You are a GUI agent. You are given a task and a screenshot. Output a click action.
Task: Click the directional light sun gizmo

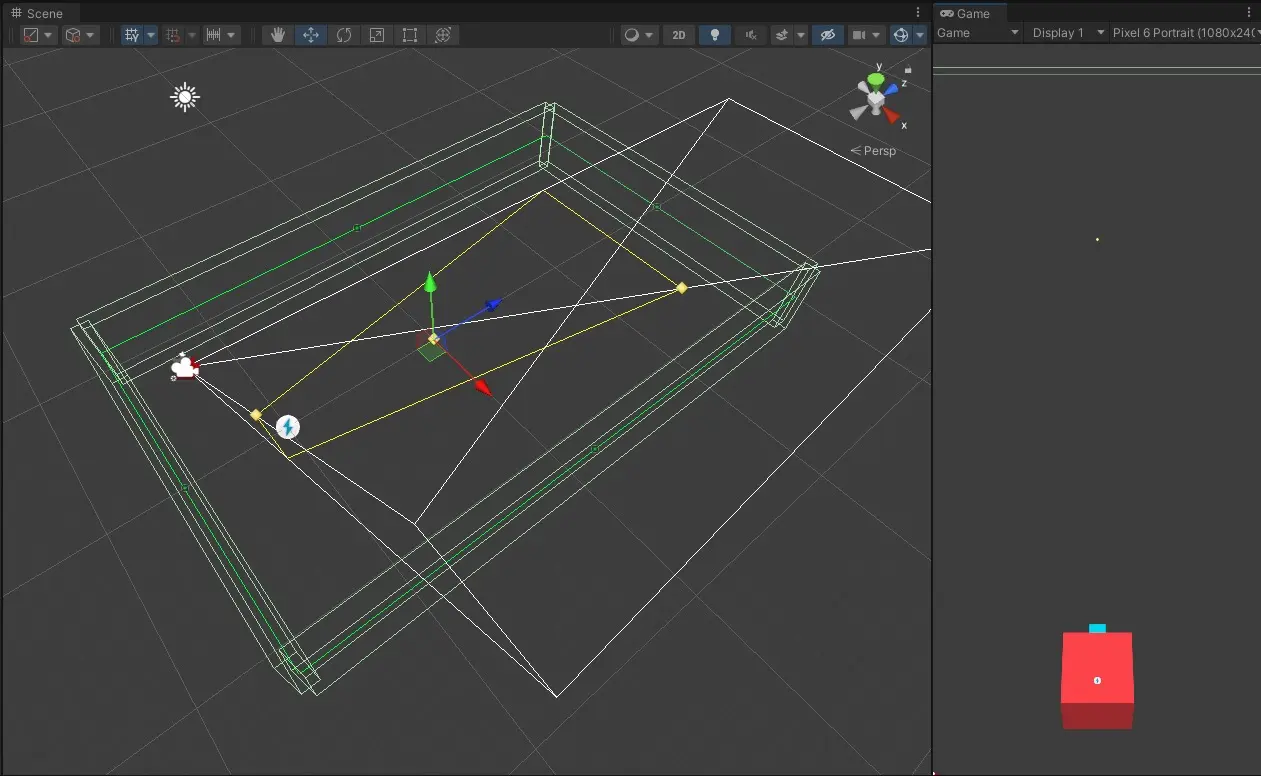184,97
